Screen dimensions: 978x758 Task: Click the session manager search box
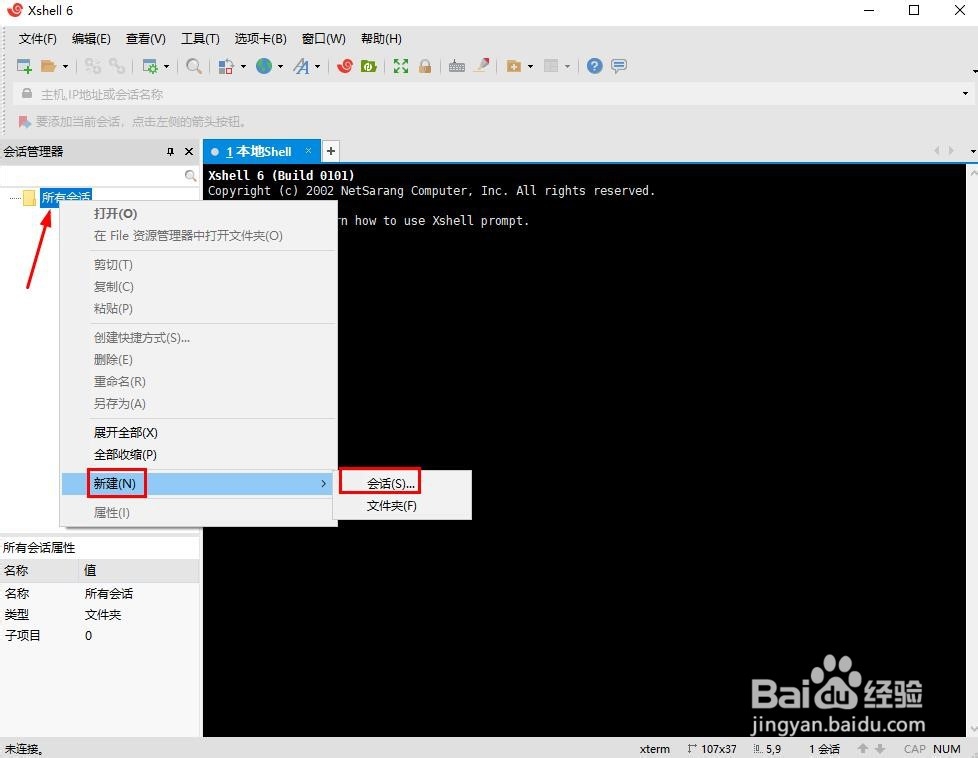(x=100, y=176)
